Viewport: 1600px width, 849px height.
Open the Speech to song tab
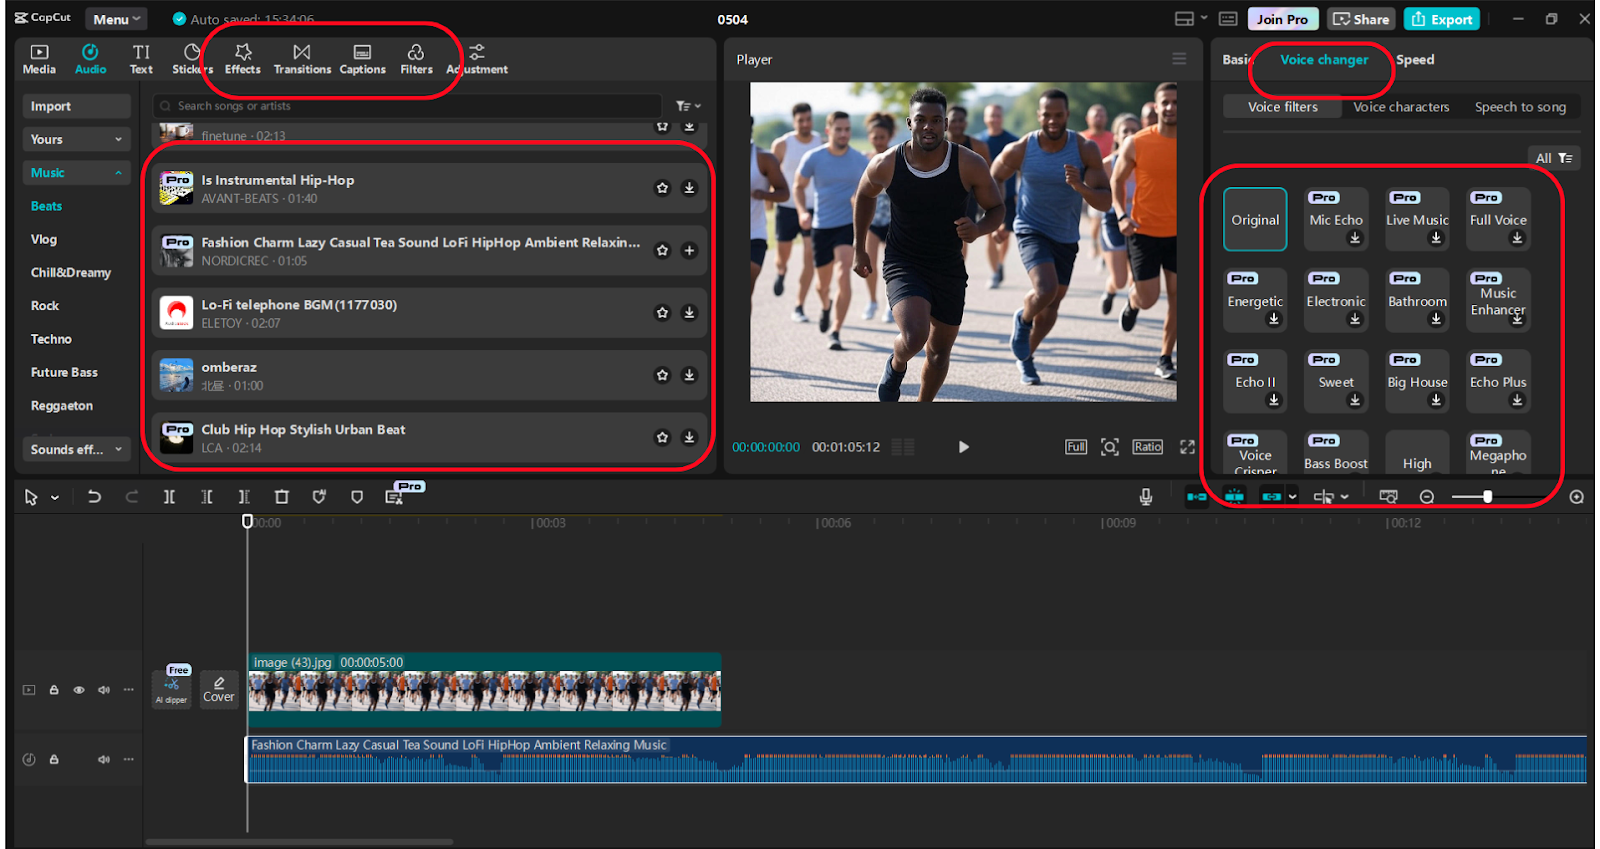pos(1520,107)
